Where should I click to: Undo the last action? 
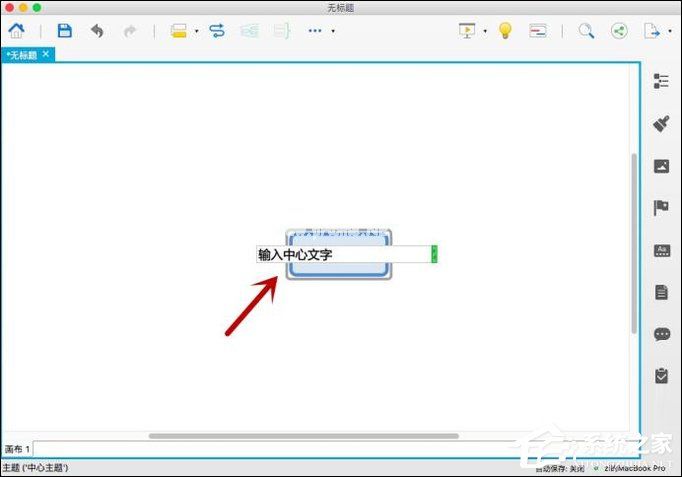97,31
